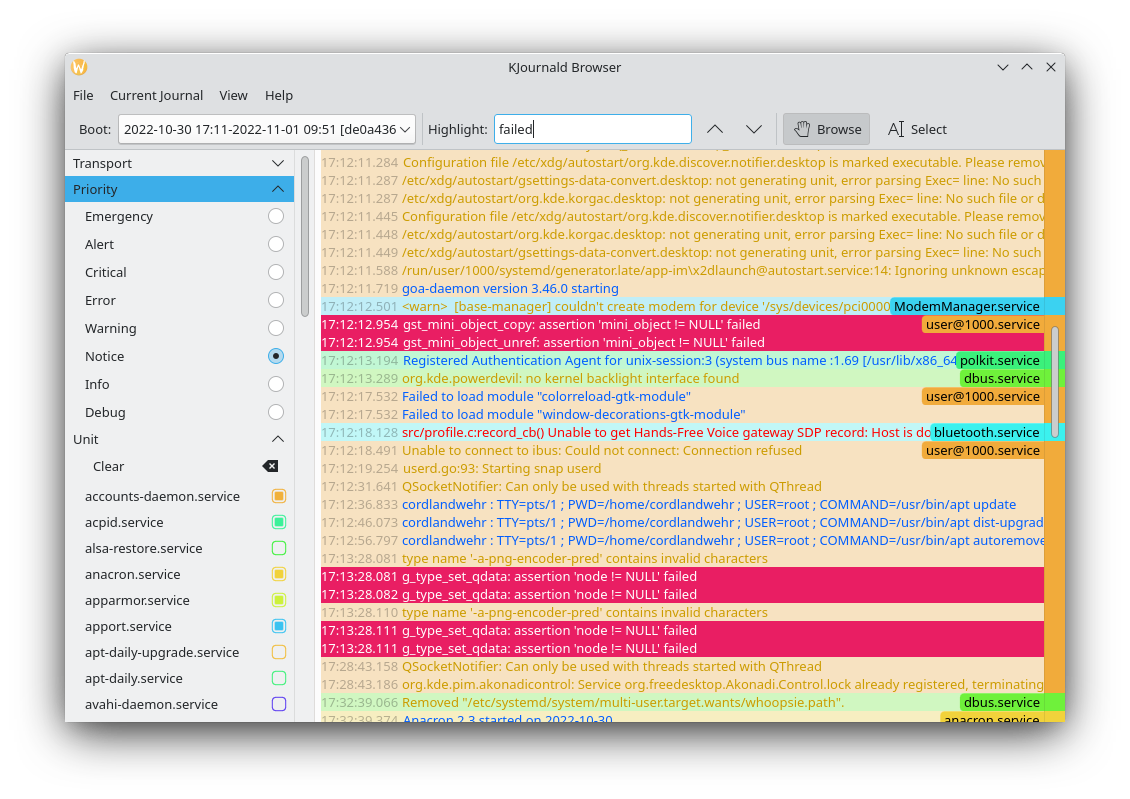Toggle apport.service colored checkbox
The image size is (1130, 799).
coord(279,626)
